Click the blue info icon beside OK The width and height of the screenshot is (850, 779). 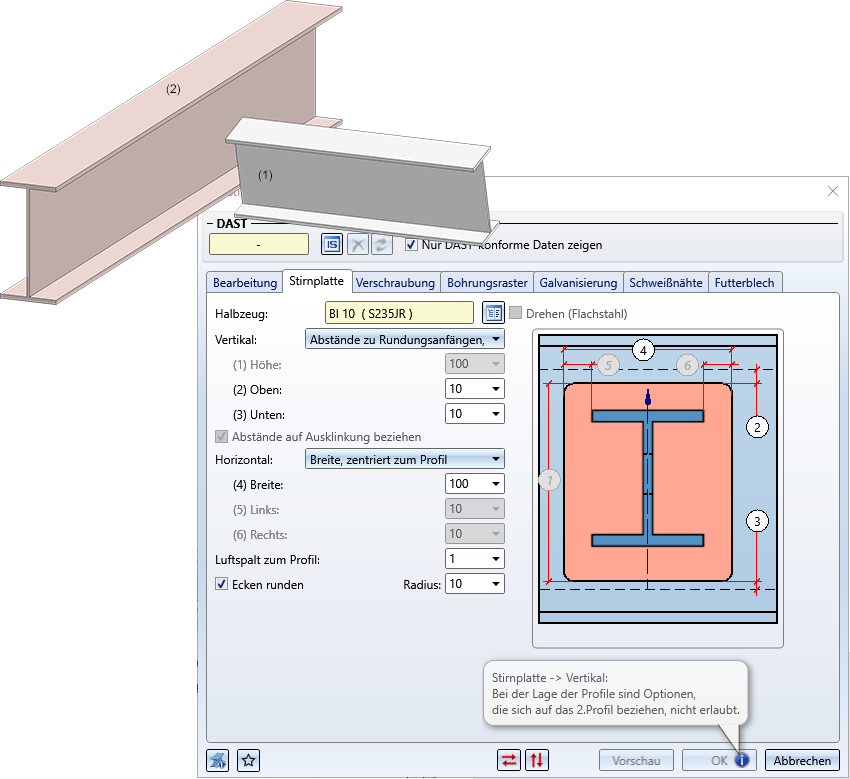[x=741, y=760]
